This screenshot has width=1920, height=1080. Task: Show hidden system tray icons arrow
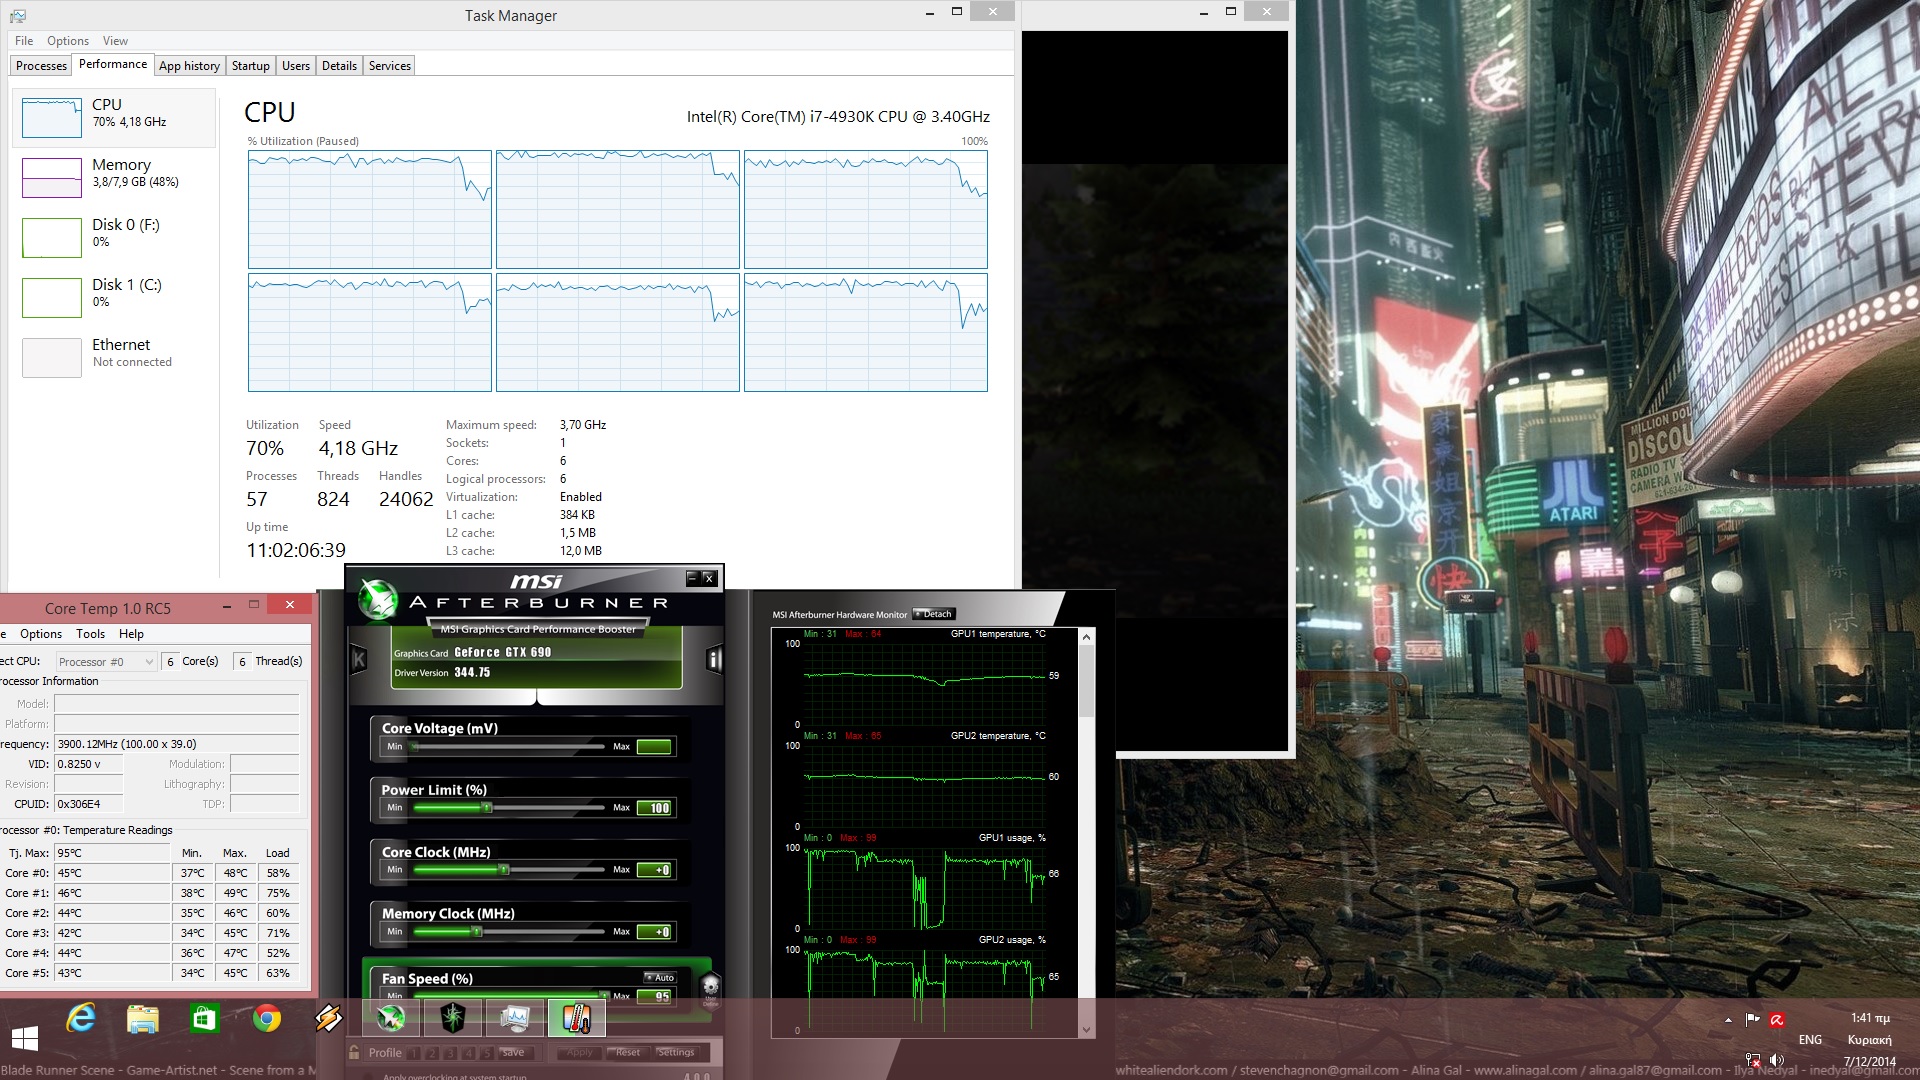pyautogui.click(x=1728, y=1020)
